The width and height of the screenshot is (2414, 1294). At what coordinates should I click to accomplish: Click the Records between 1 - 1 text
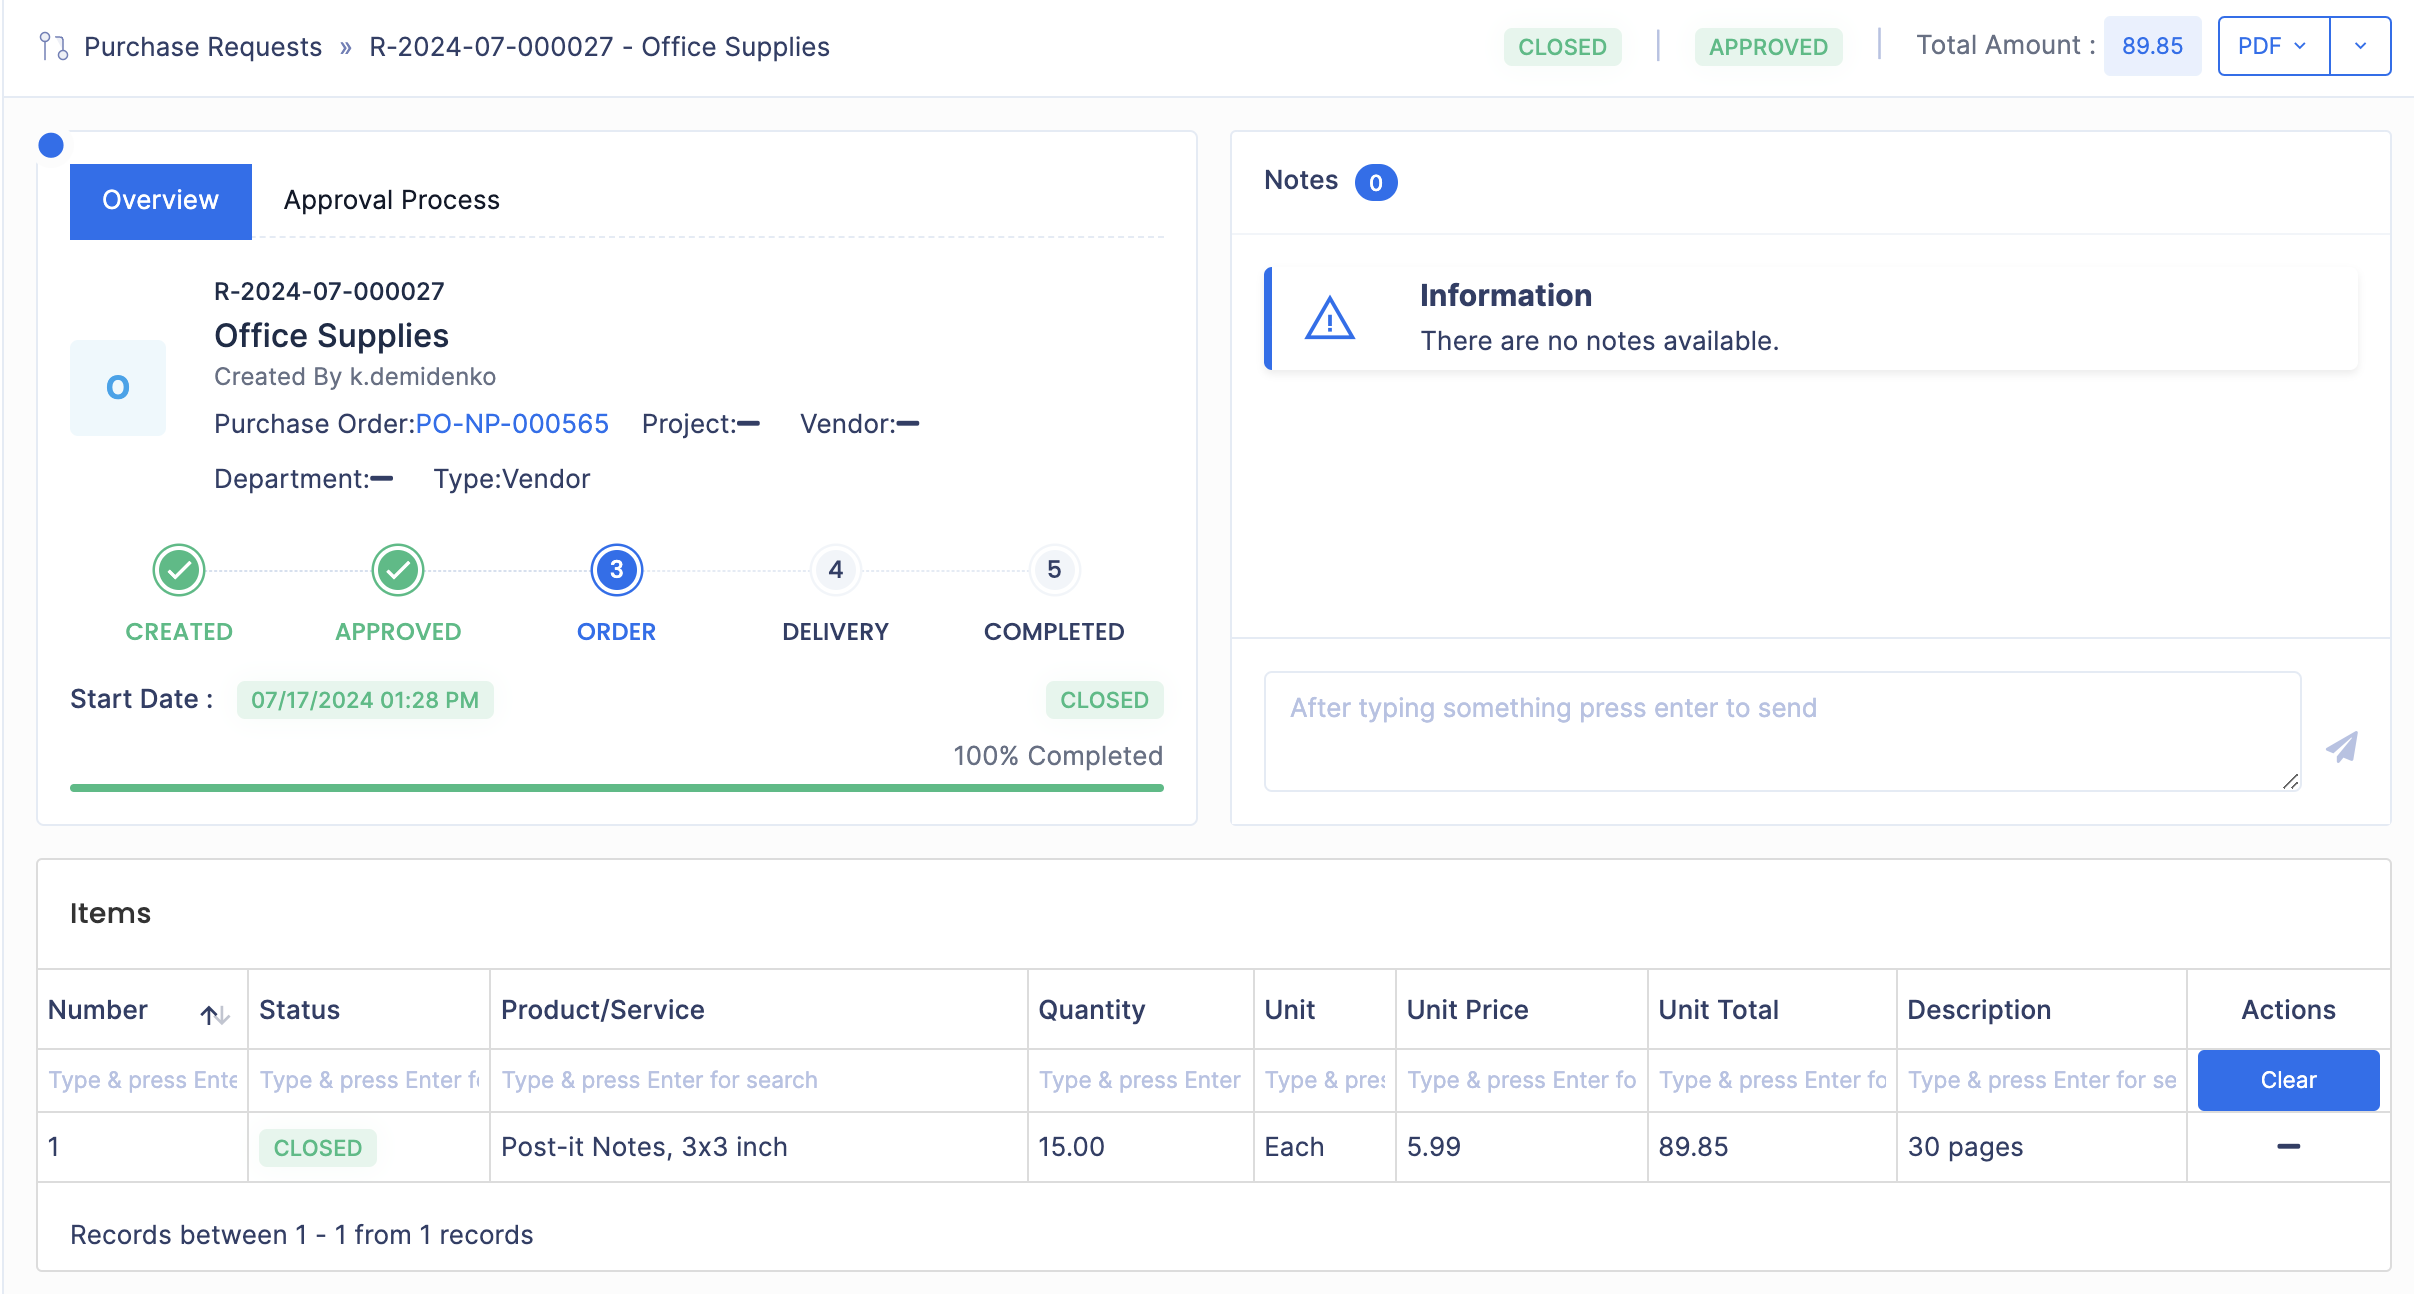point(301,1235)
